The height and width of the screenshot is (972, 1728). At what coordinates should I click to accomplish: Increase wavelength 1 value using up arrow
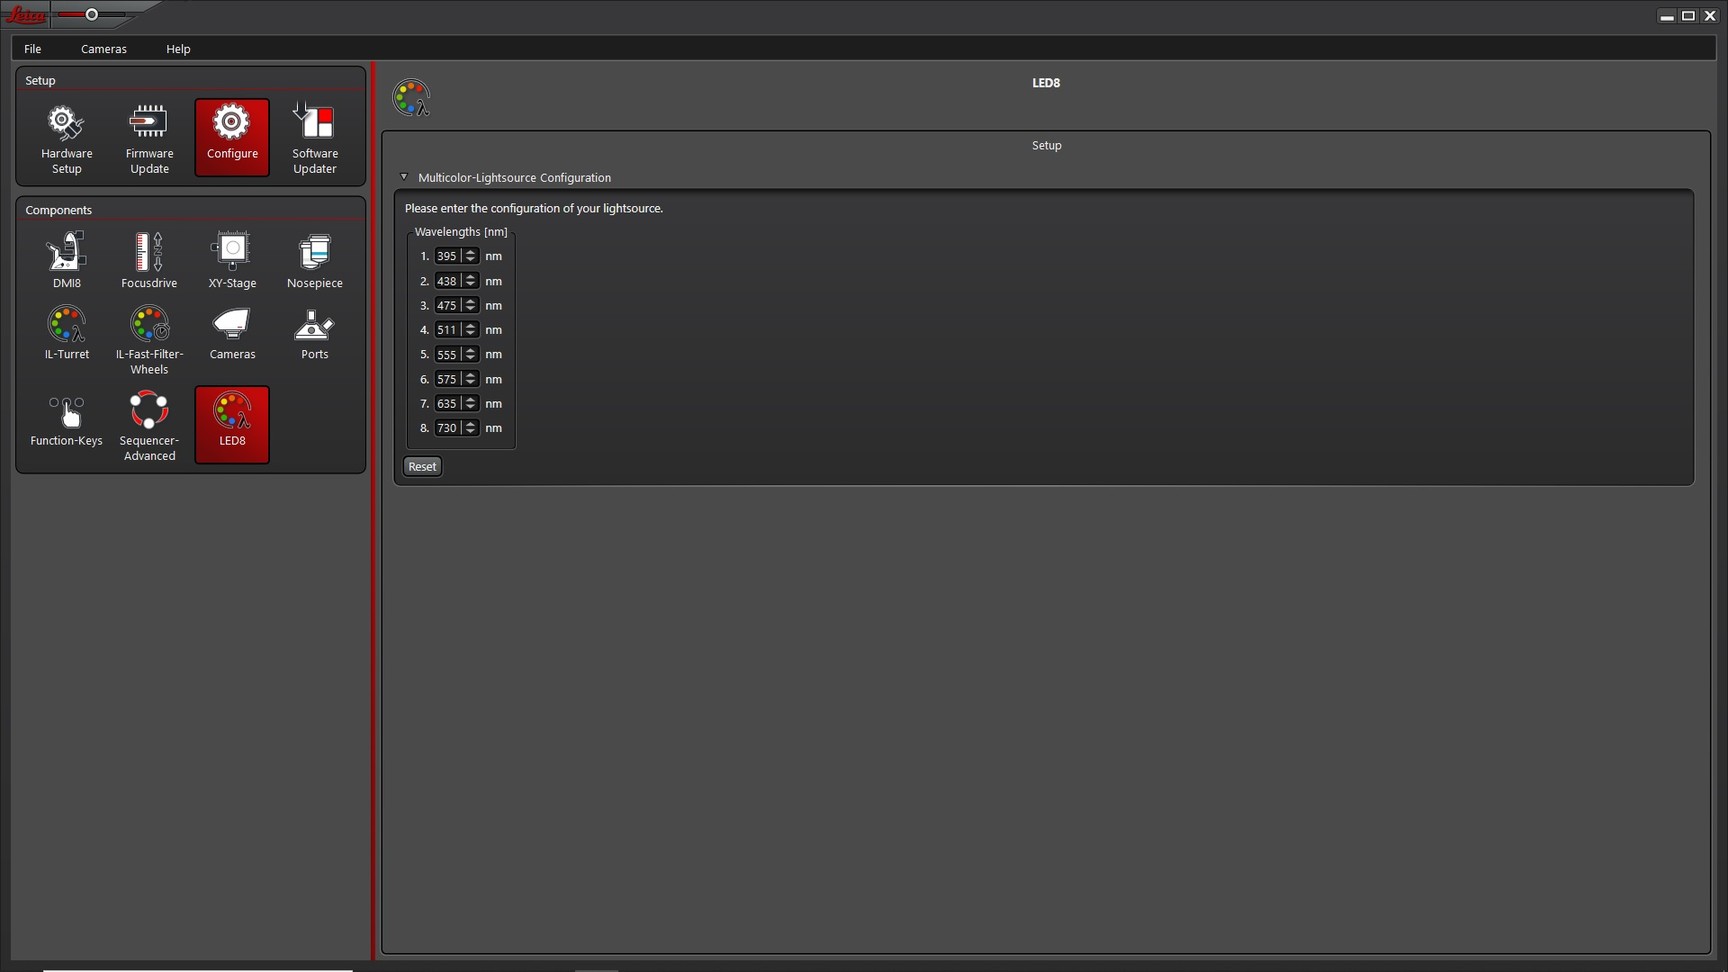pyautogui.click(x=471, y=252)
